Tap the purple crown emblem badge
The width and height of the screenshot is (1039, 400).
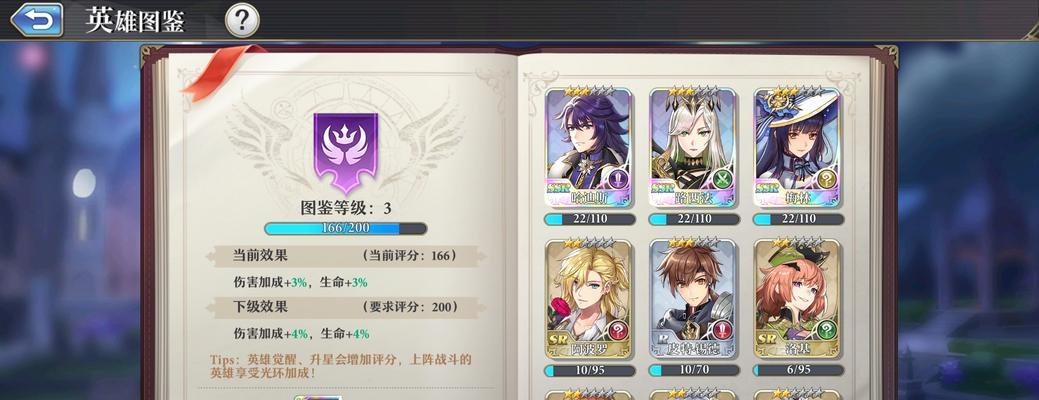[x=345, y=152]
